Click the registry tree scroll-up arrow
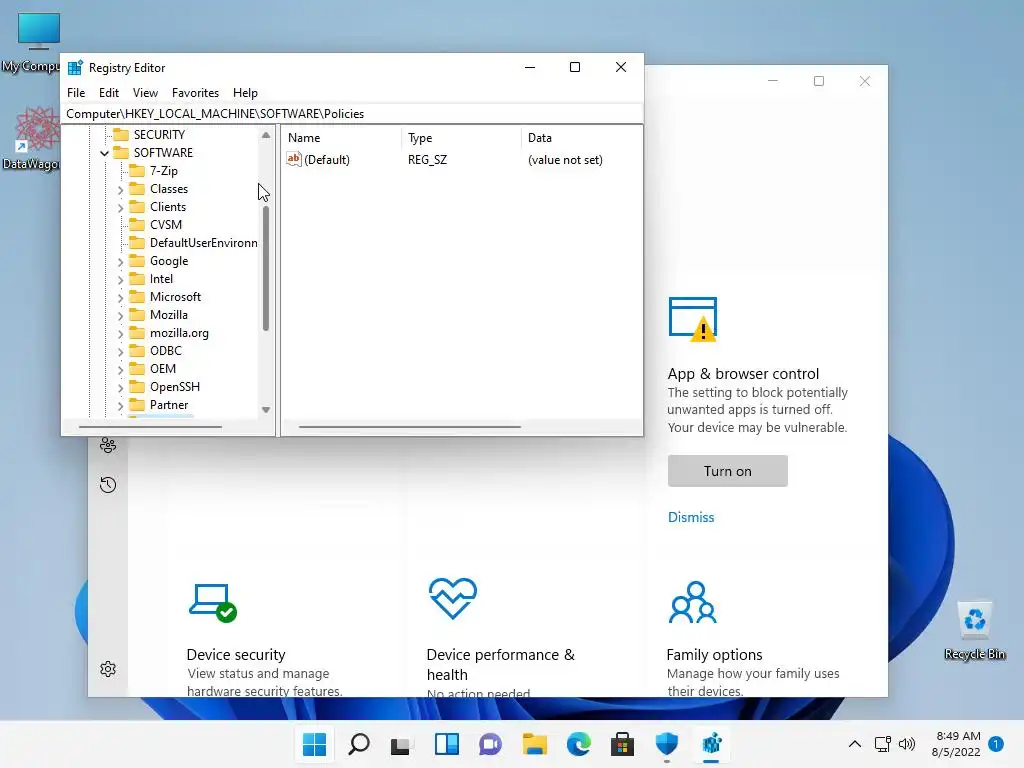This screenshot has width=1024, height=768. [266, 135]
